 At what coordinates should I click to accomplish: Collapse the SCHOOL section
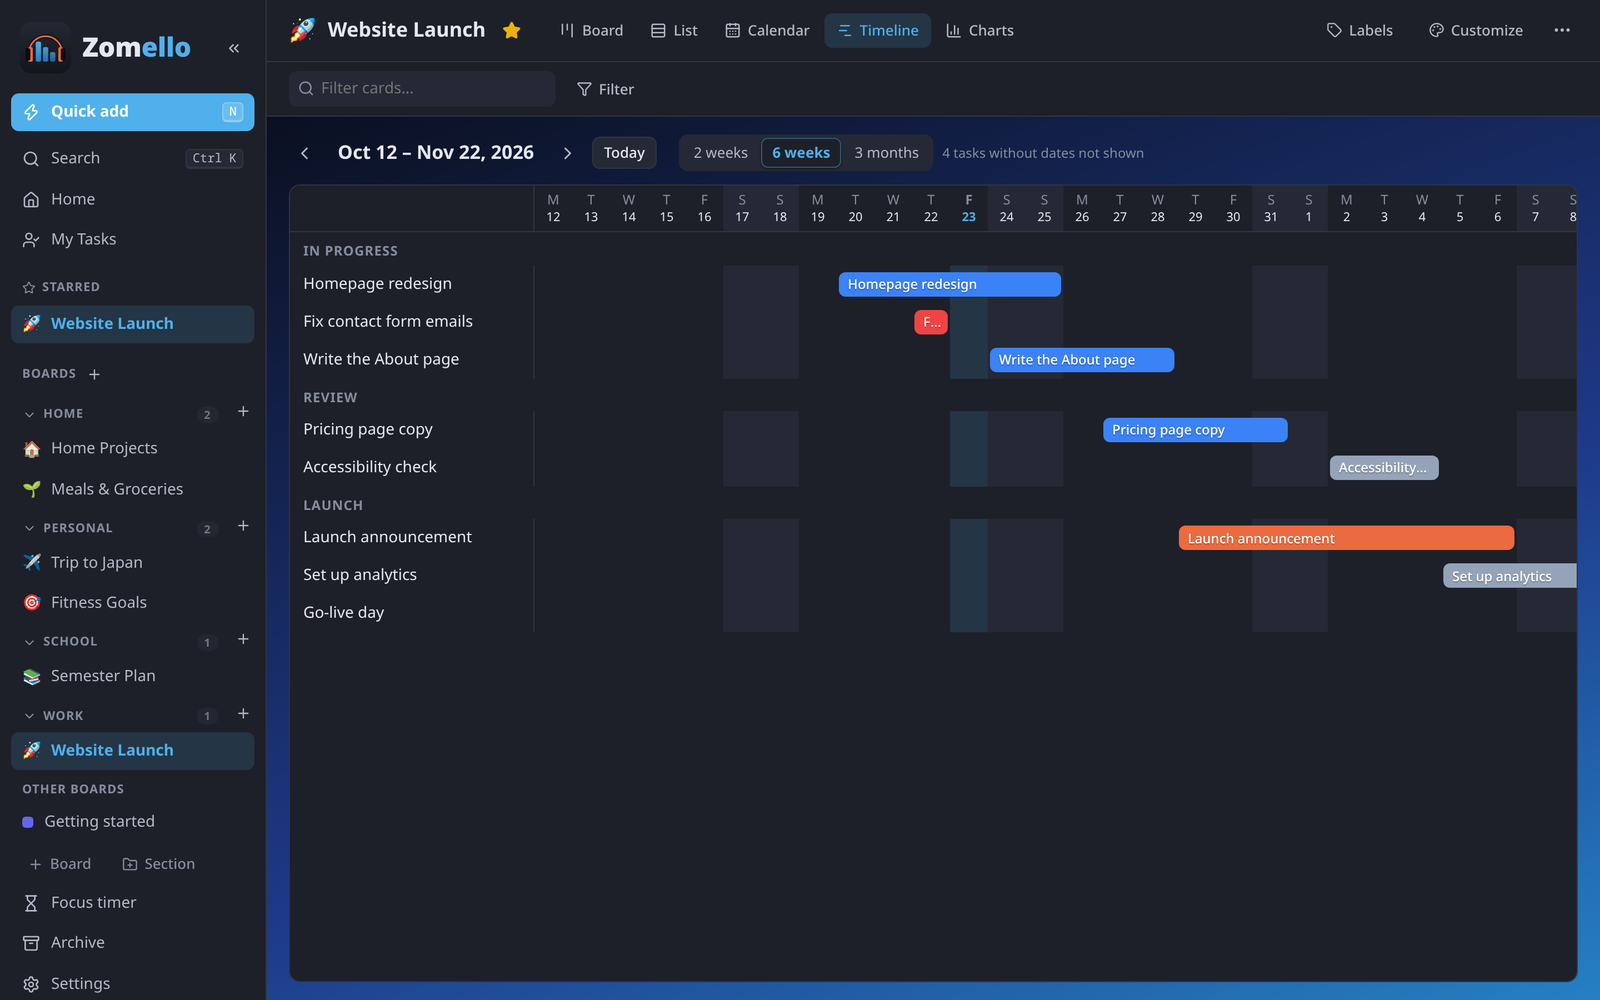pos(29,642)
